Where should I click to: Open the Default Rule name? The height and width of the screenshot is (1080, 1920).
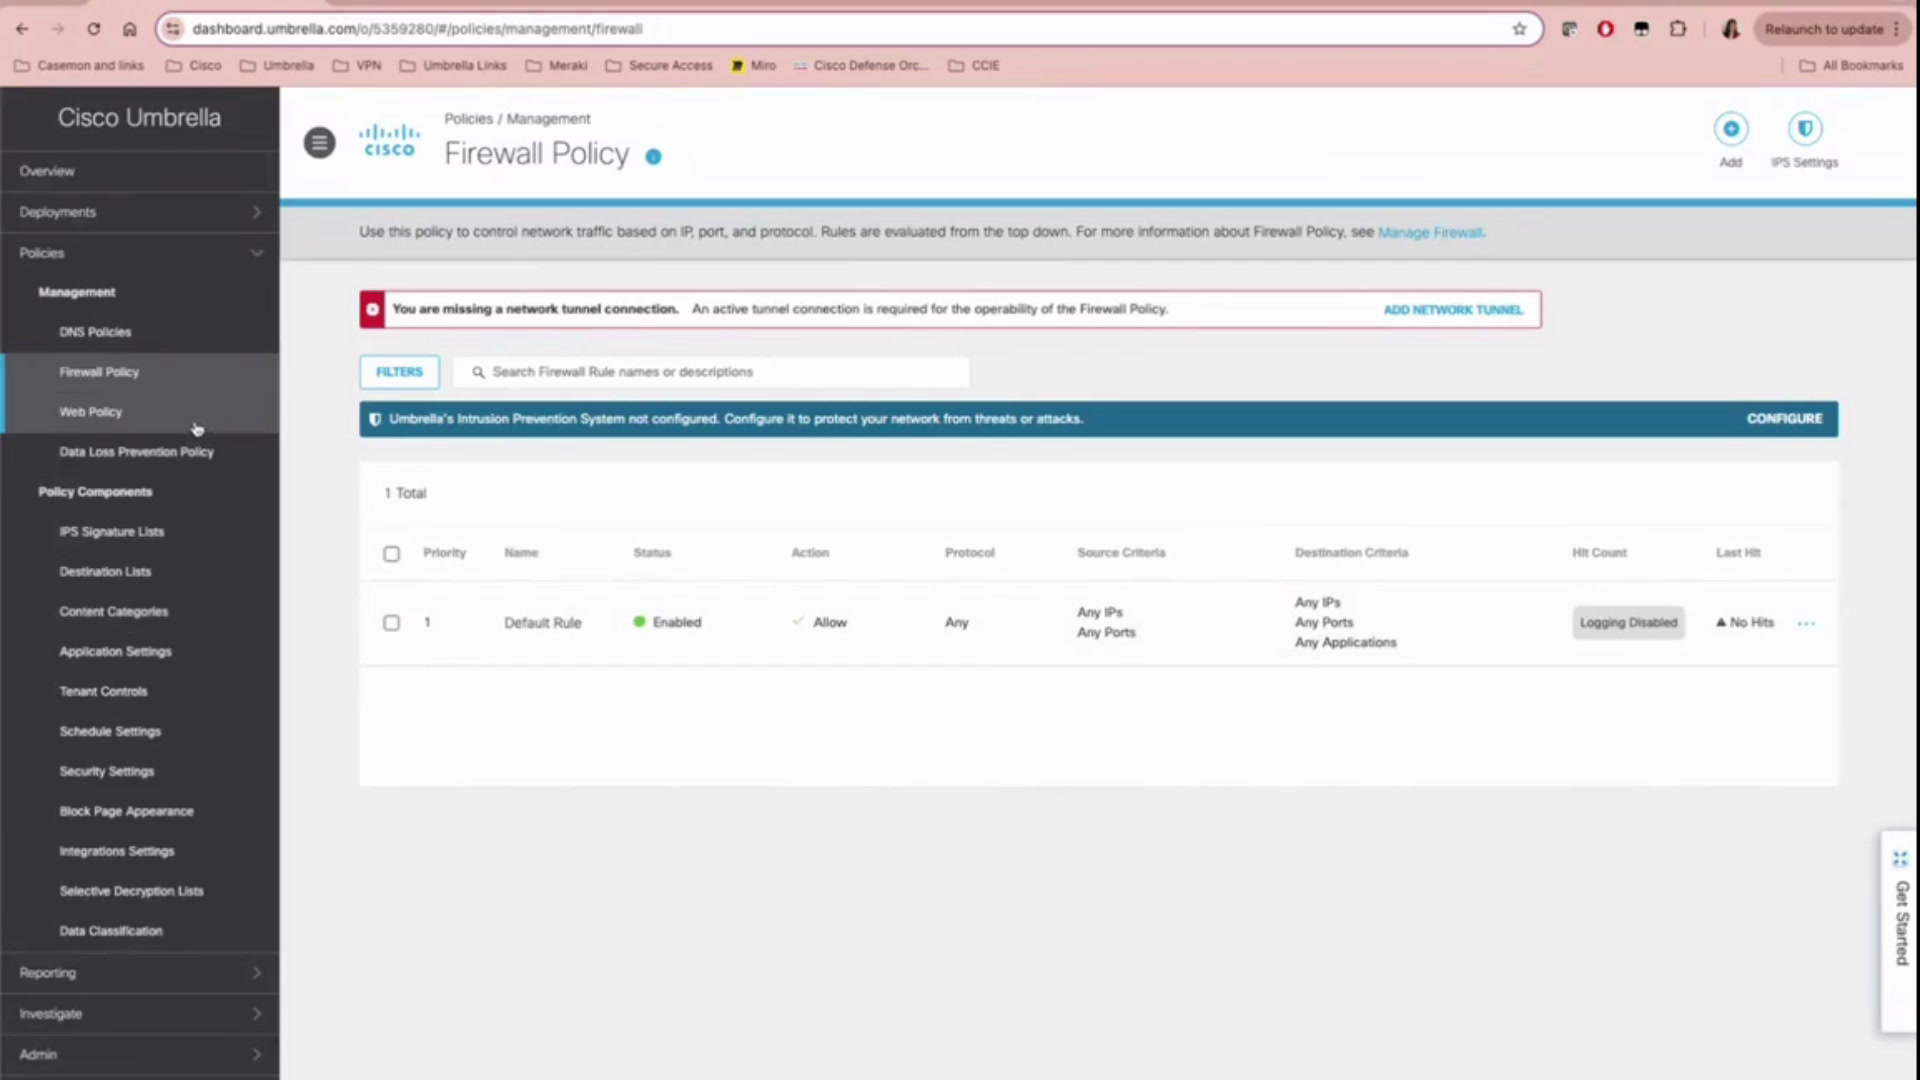tap(542, 623)
